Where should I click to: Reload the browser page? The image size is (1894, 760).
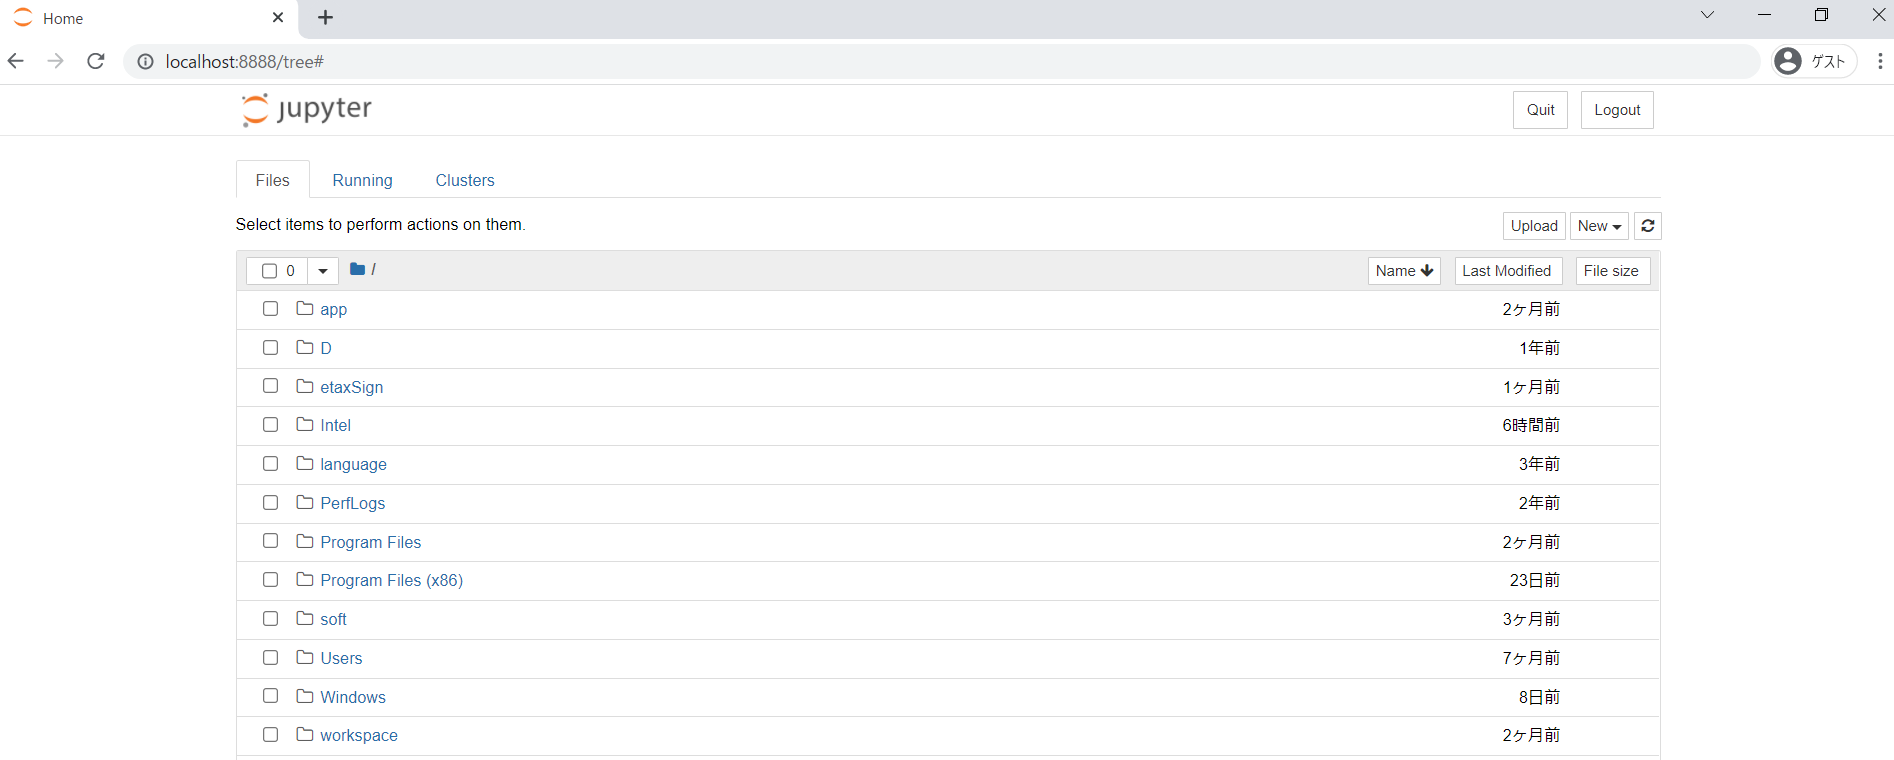point(96,61)
